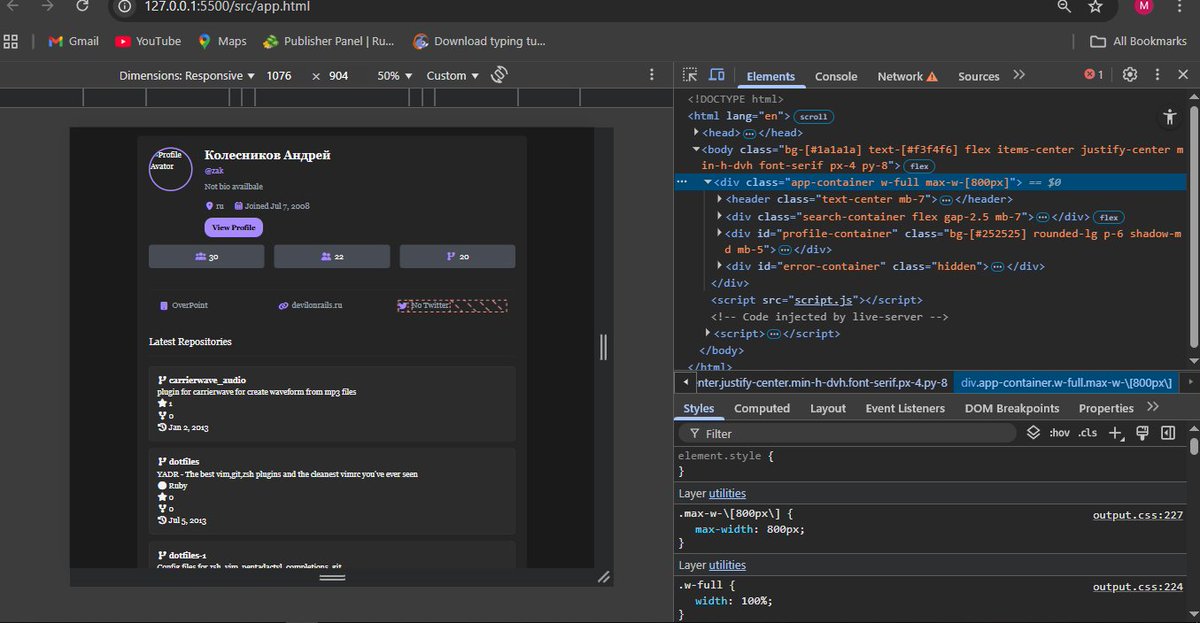This screenshot has height=623, width=1200.
Task: Open the 50% zoom dropdown
Action: 393,75
